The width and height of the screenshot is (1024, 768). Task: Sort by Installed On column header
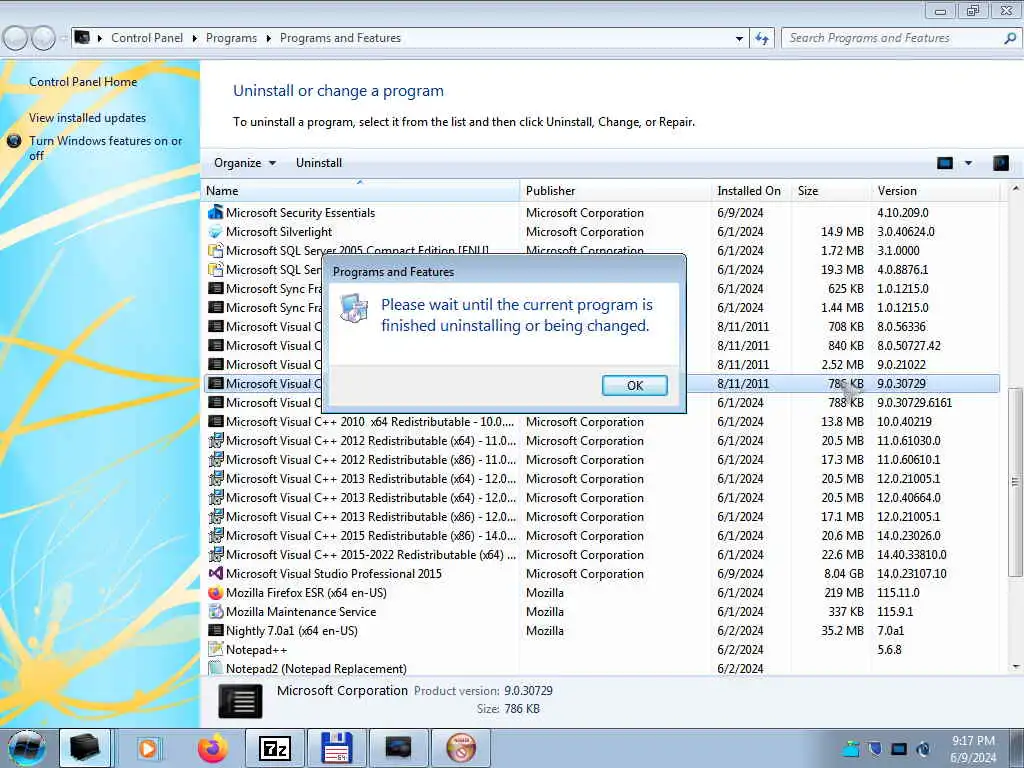[x=752, y=191]
